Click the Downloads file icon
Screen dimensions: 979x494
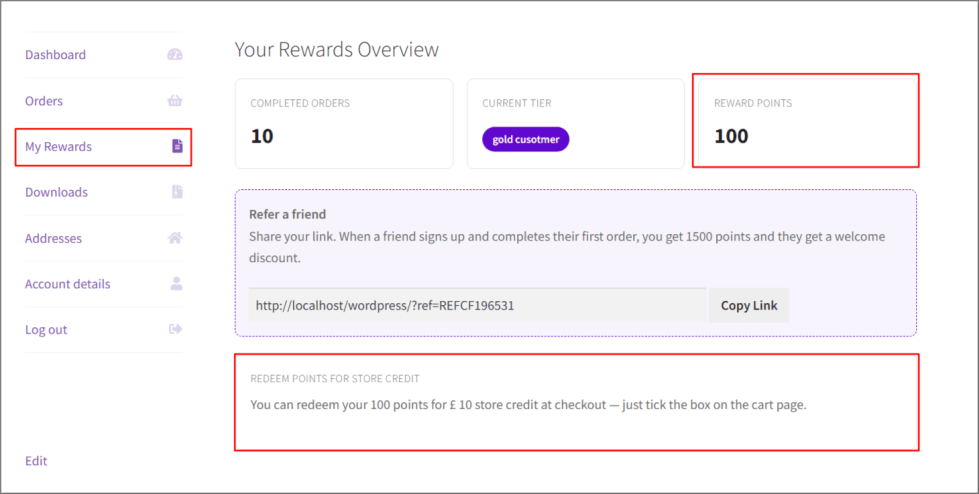tap(177, 192)
